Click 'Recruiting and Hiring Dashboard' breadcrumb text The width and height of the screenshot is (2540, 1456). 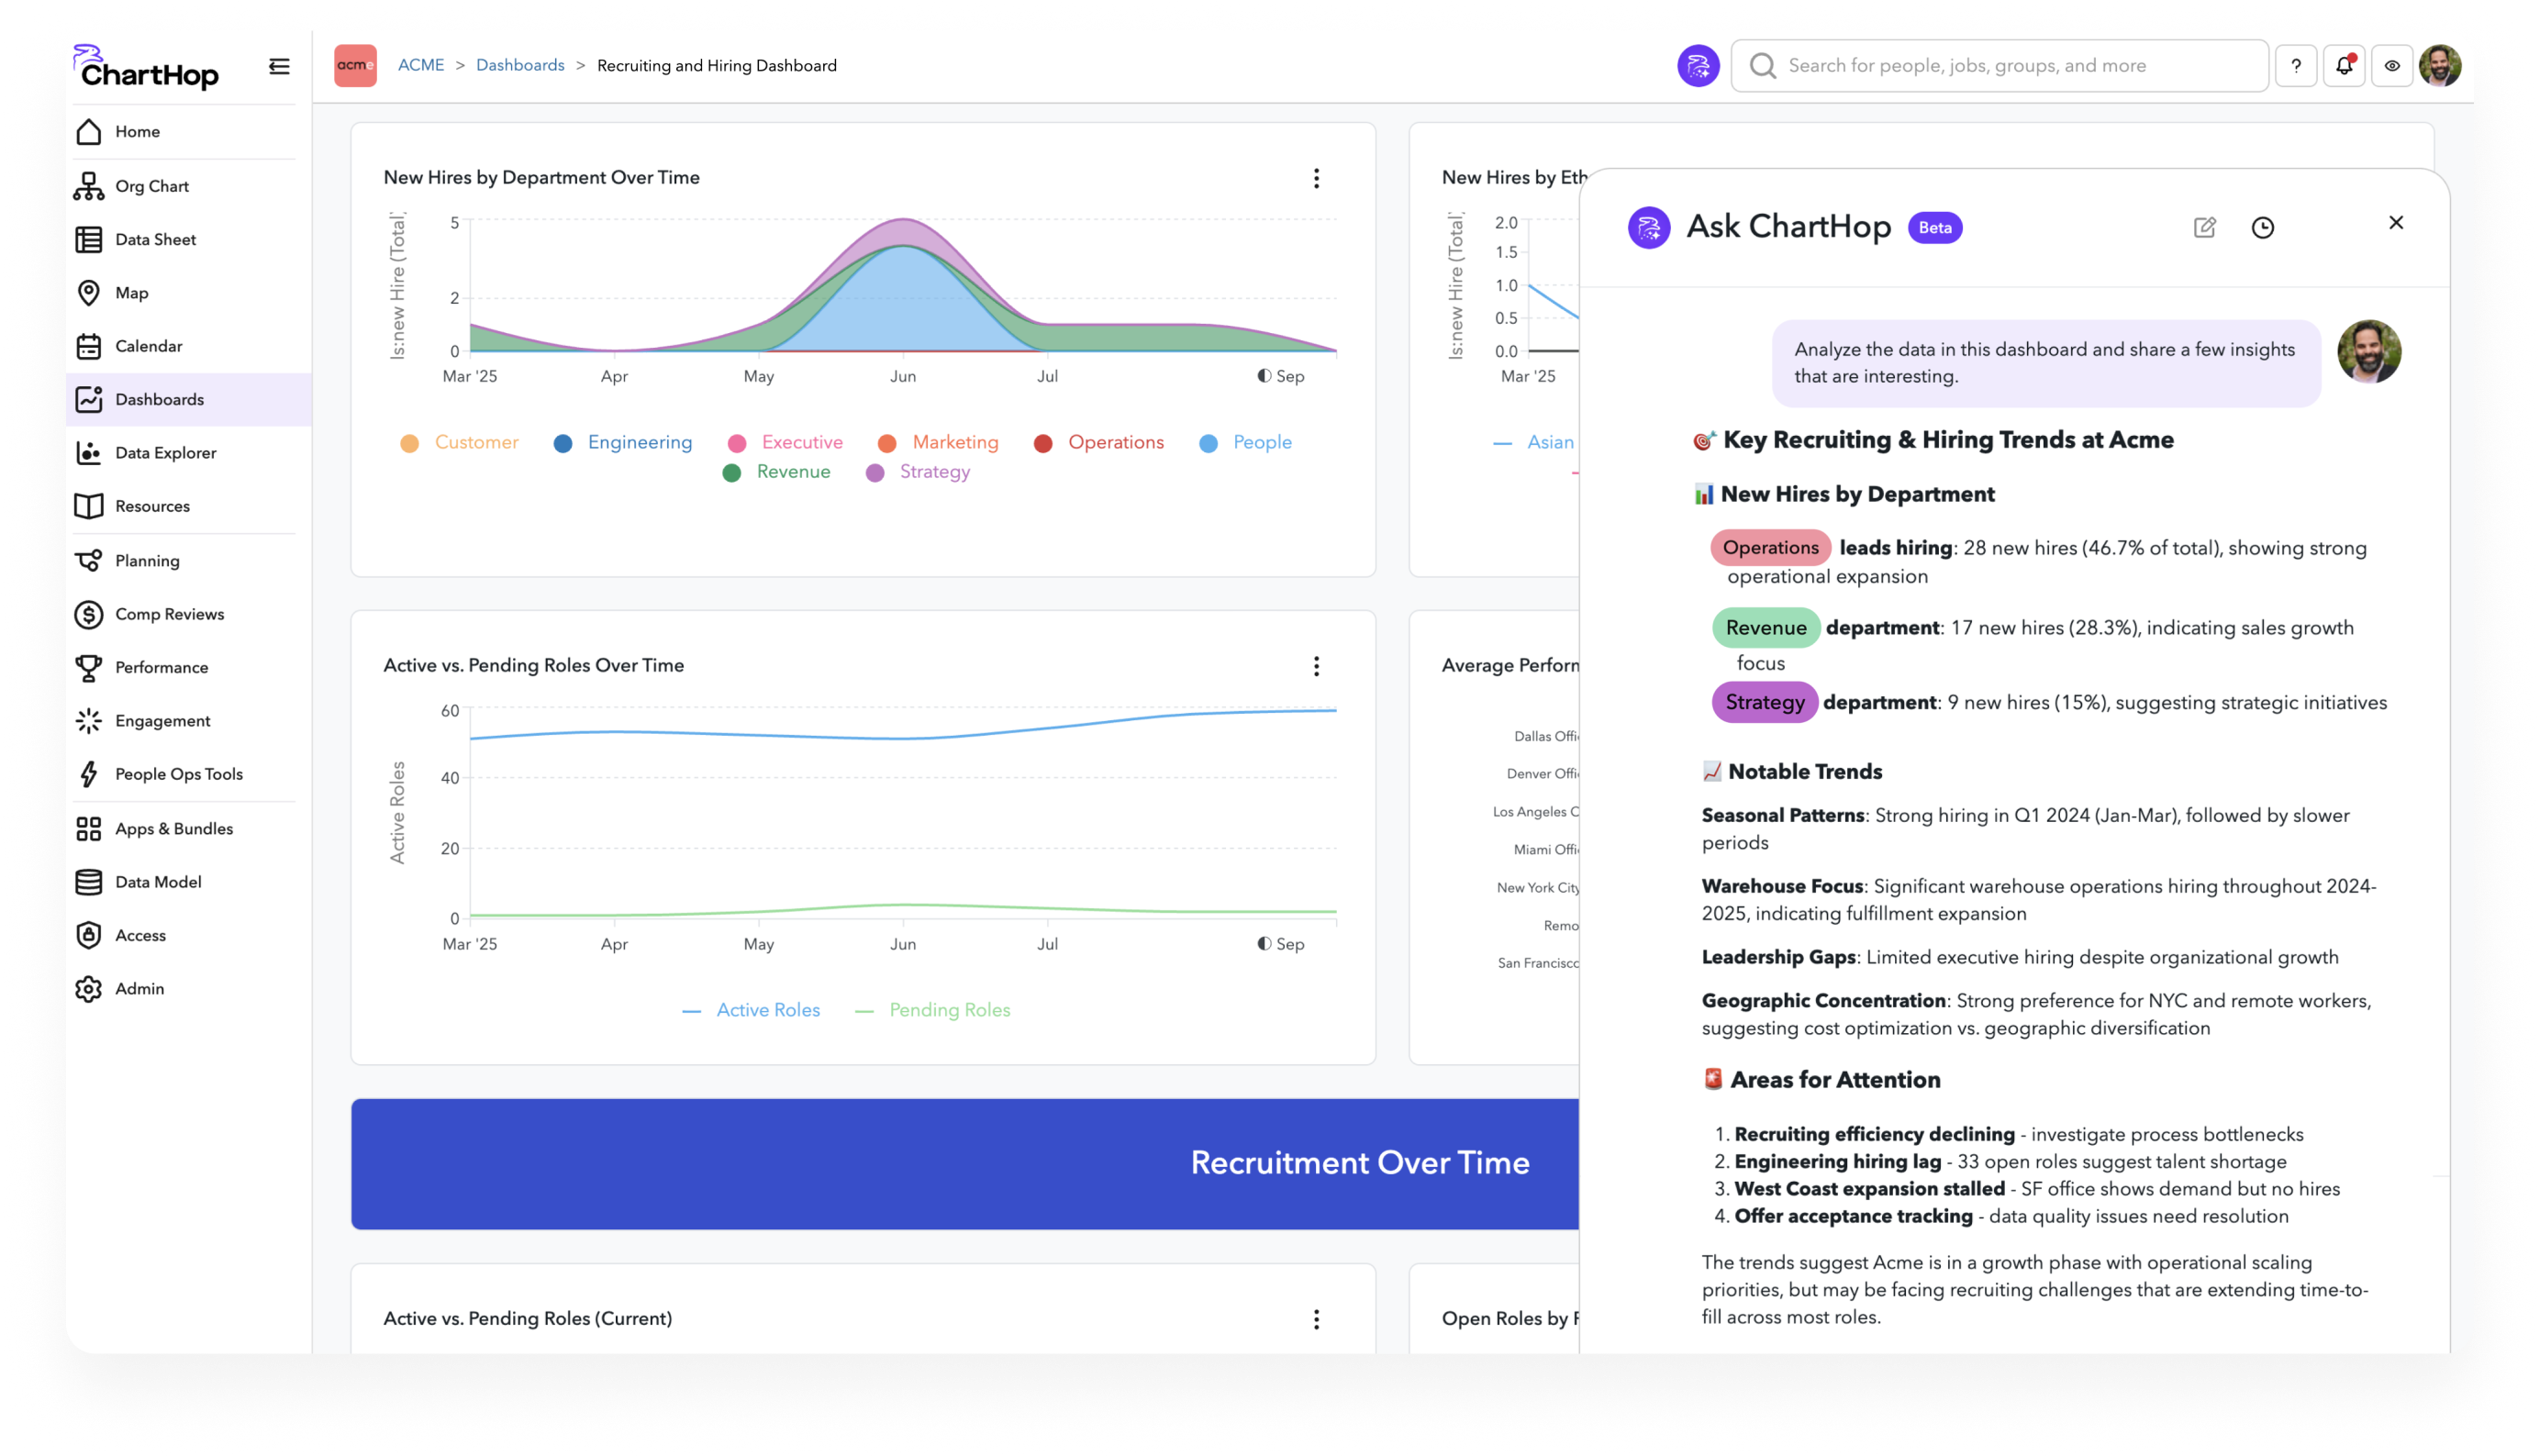[717, 65]
